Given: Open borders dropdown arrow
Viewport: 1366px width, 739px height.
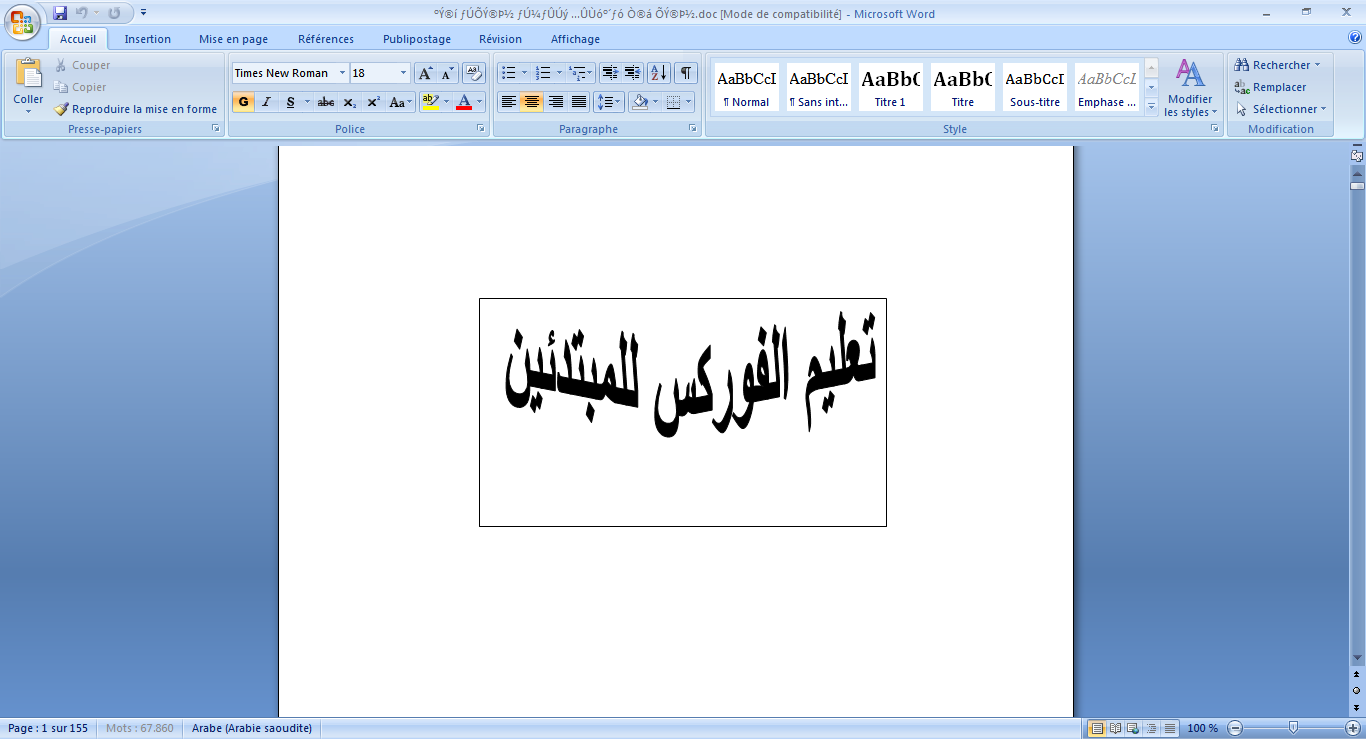Looking at the screenshot, I should tap(689, 102).
